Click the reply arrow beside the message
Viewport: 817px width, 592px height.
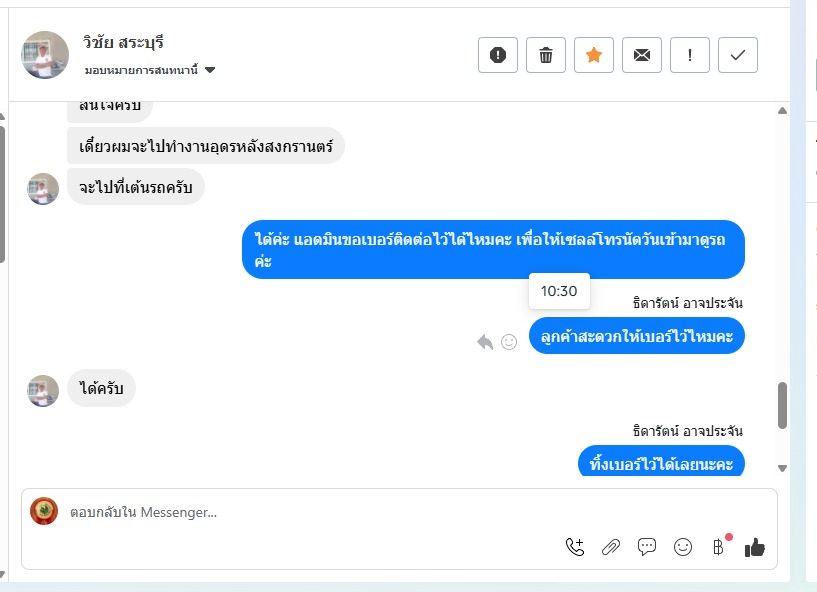[x=485, y=342]
